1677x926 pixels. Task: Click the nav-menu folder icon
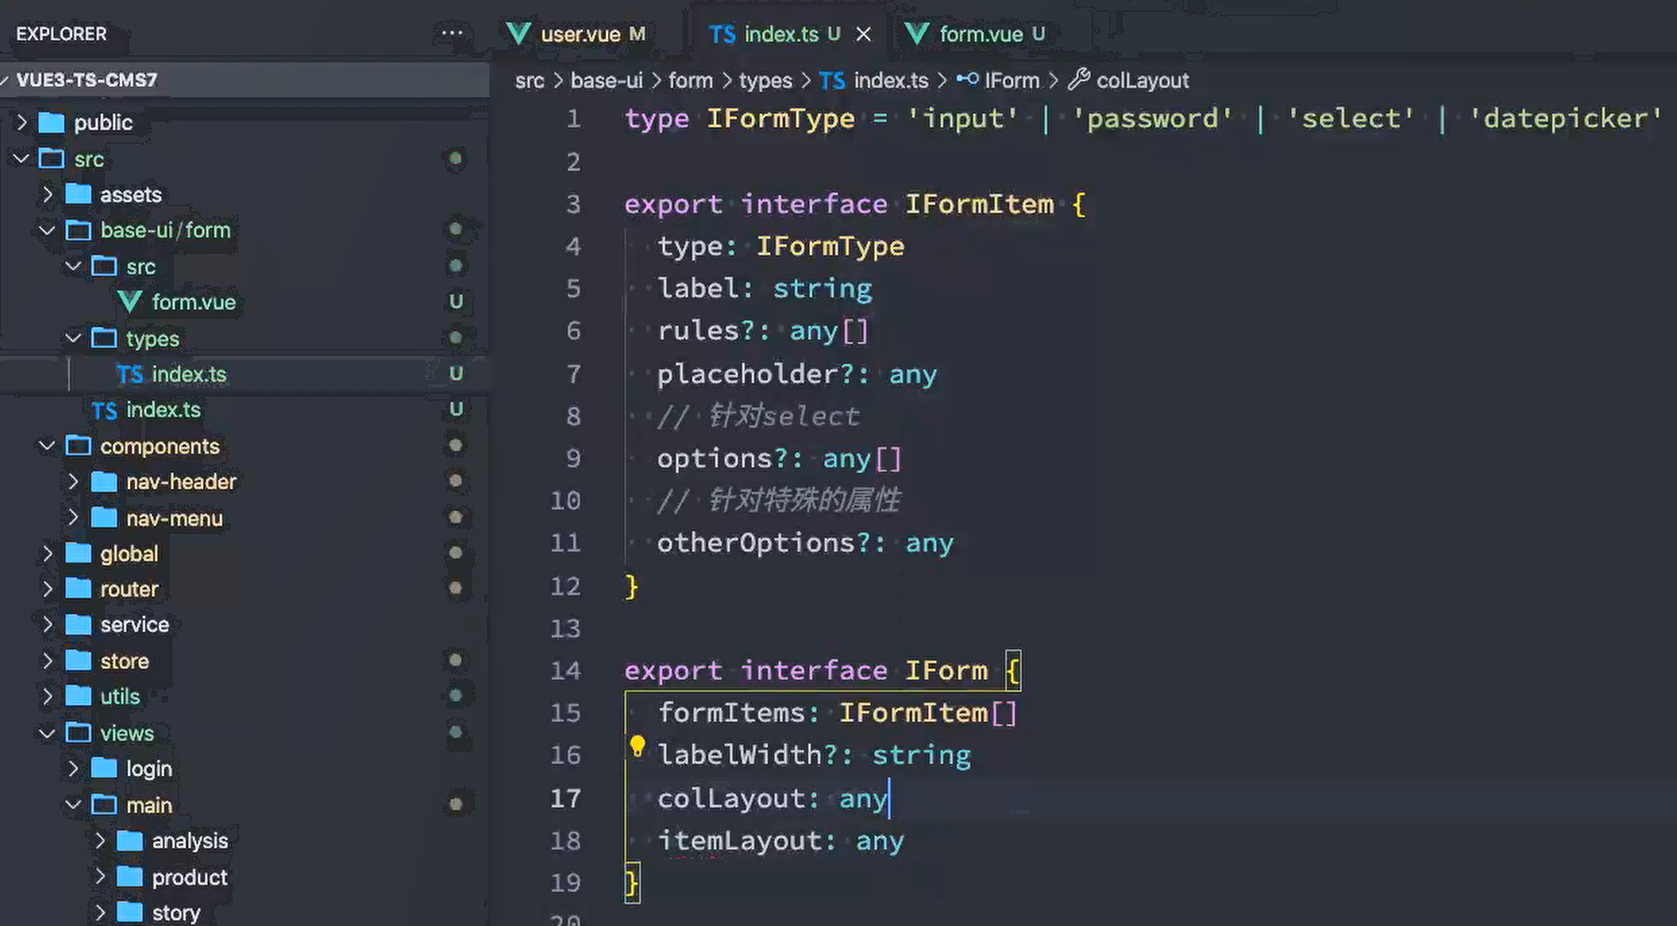pyautogui.click(x=104, y=518)
